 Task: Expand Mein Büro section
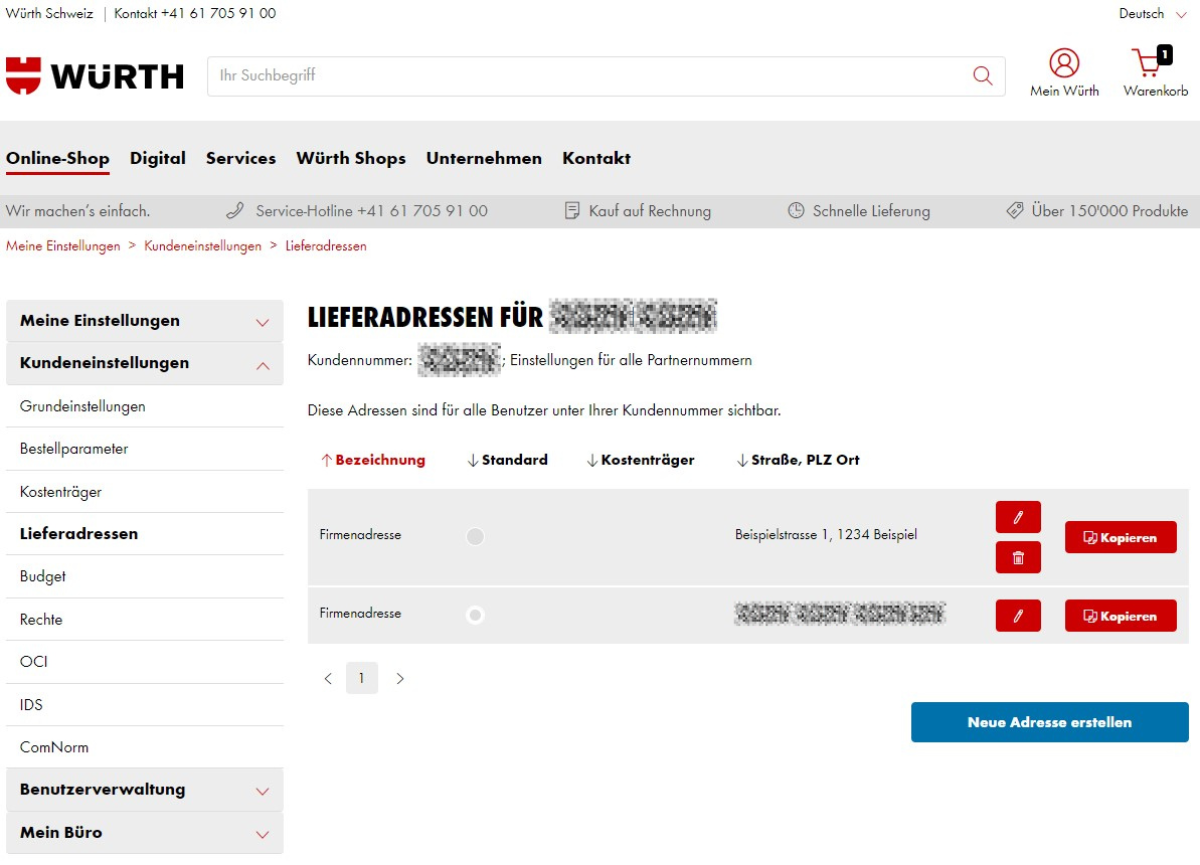tap(145, 832)
